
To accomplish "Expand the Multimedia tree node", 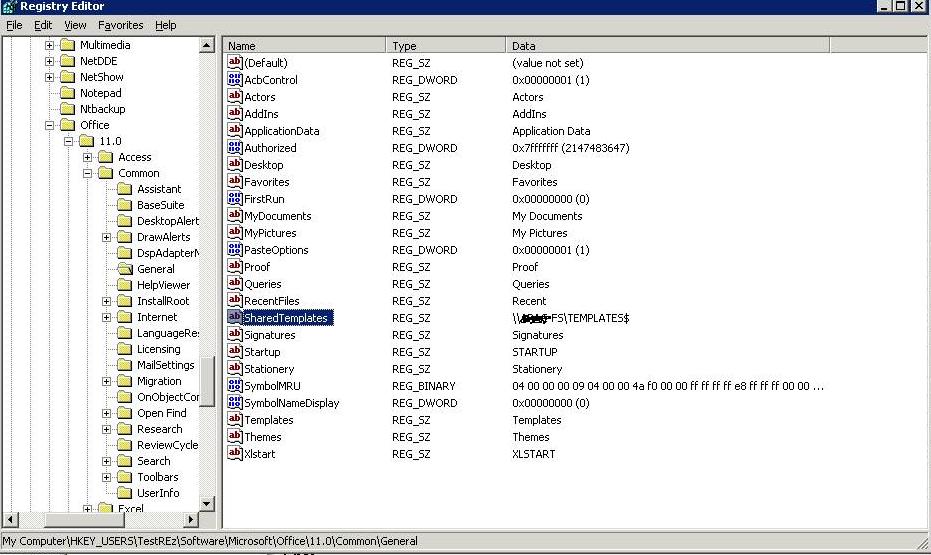I will pyautogui.click(x=49, y=45).
